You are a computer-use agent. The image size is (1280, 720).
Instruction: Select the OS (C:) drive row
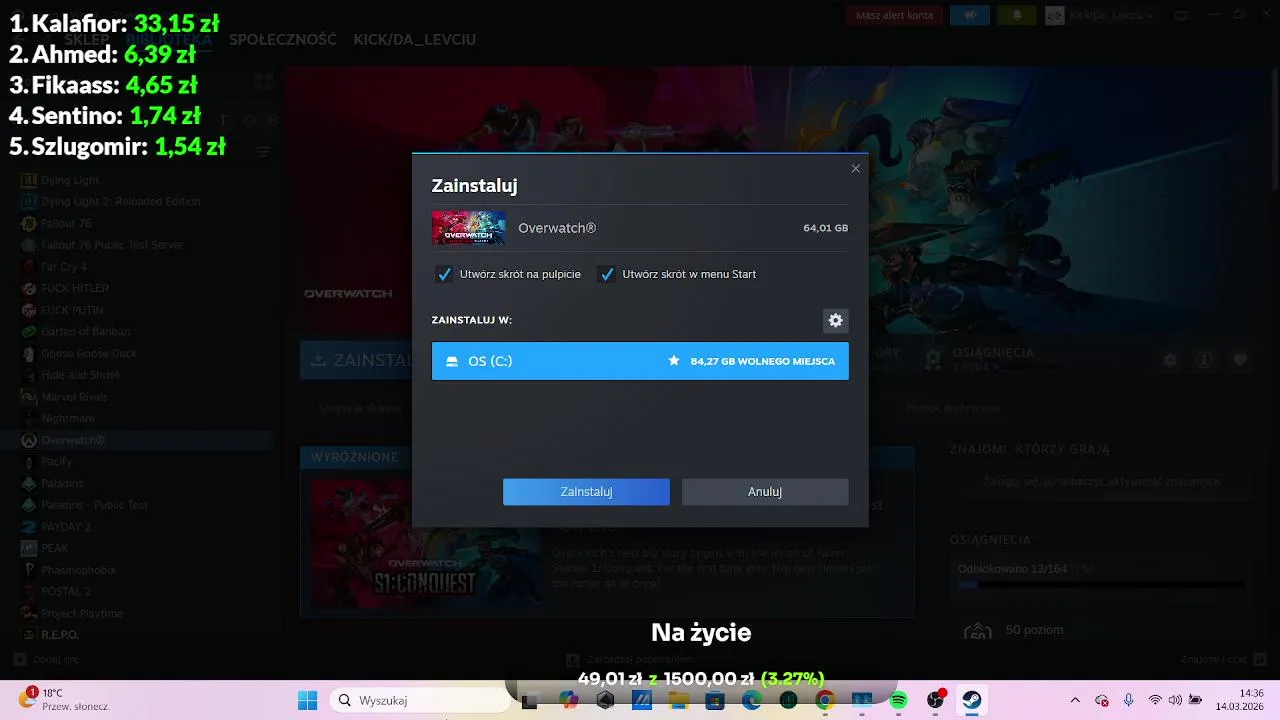[640, 361]
